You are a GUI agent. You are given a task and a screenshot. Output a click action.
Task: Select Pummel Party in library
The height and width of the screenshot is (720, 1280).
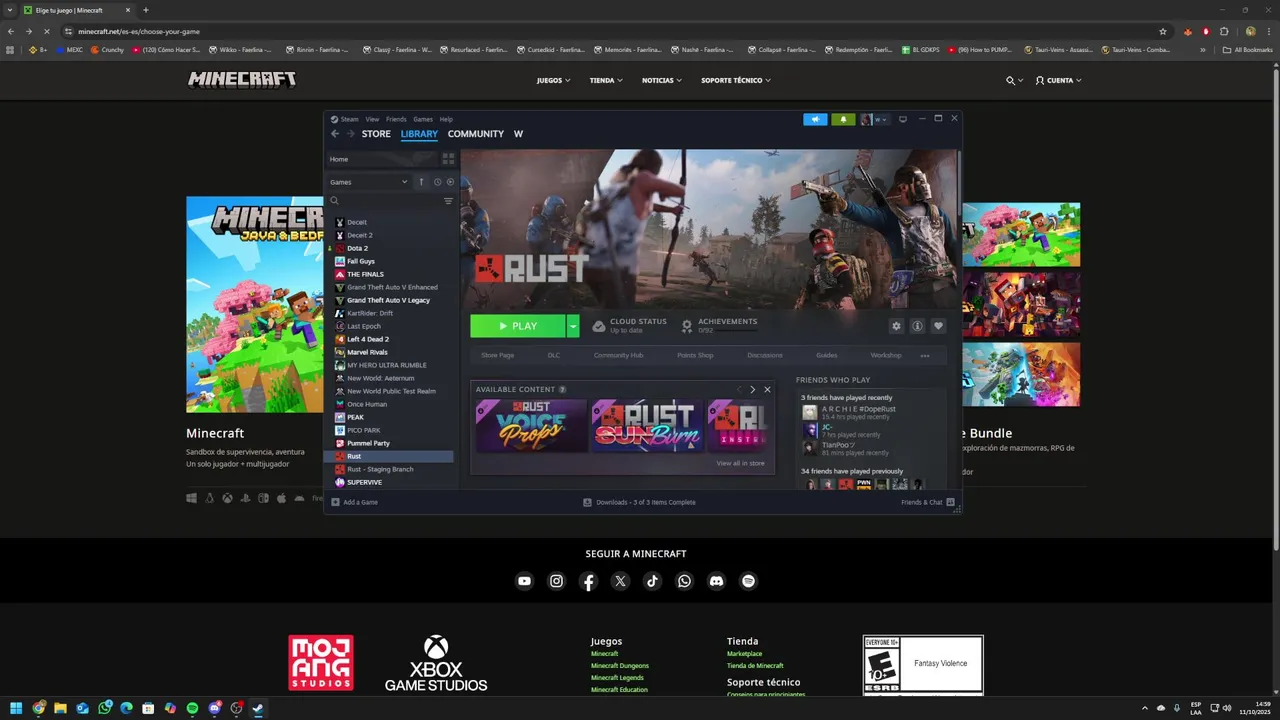click(368, 443)
